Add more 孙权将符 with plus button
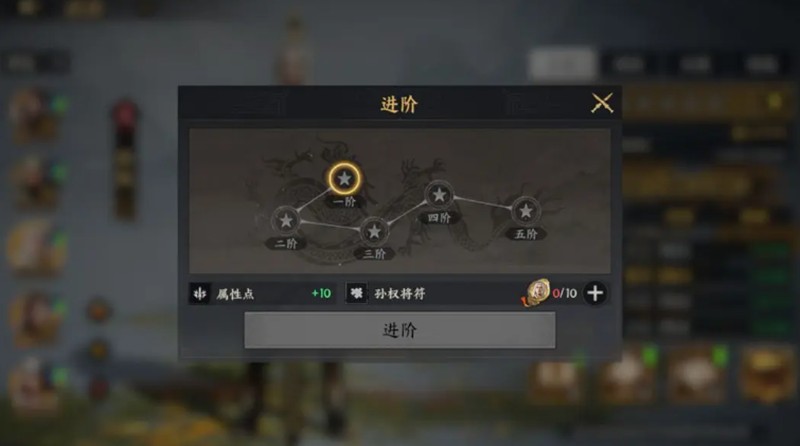This screenshot has height=446, width=800. tap(595, 293)
